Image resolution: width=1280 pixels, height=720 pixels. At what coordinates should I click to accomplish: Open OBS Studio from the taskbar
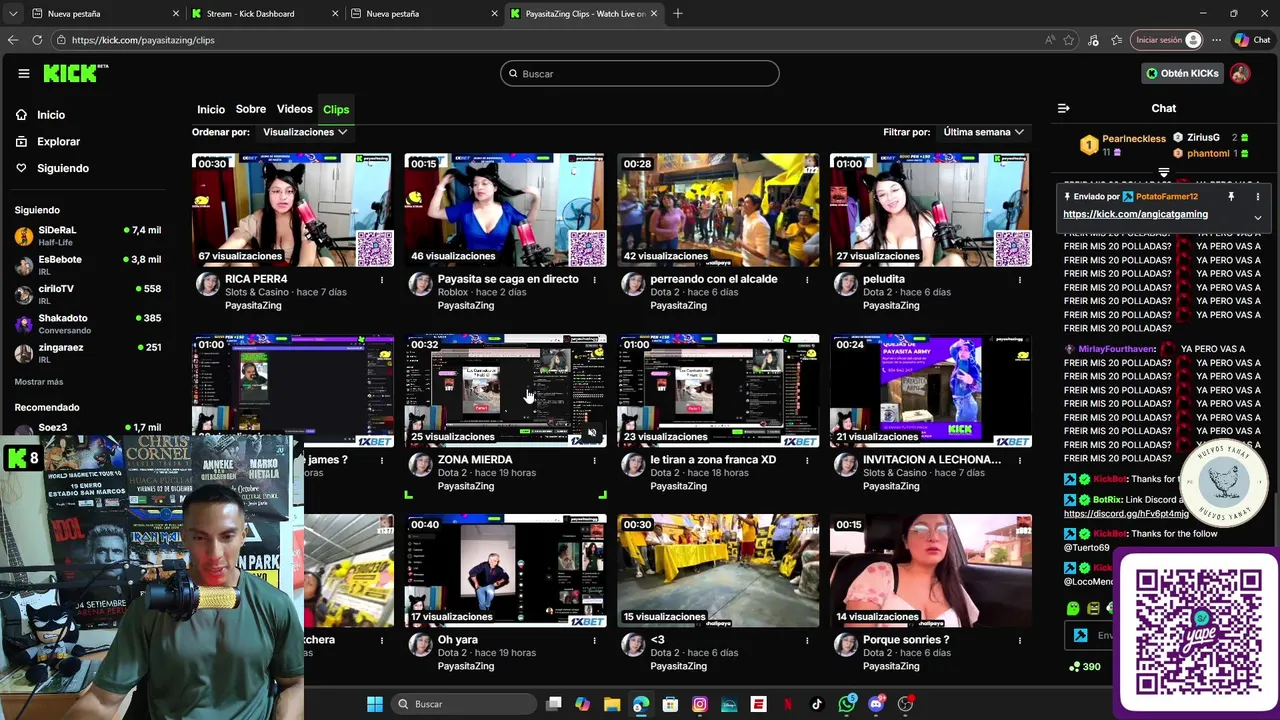pyautogui.click(x=905, y=704)
